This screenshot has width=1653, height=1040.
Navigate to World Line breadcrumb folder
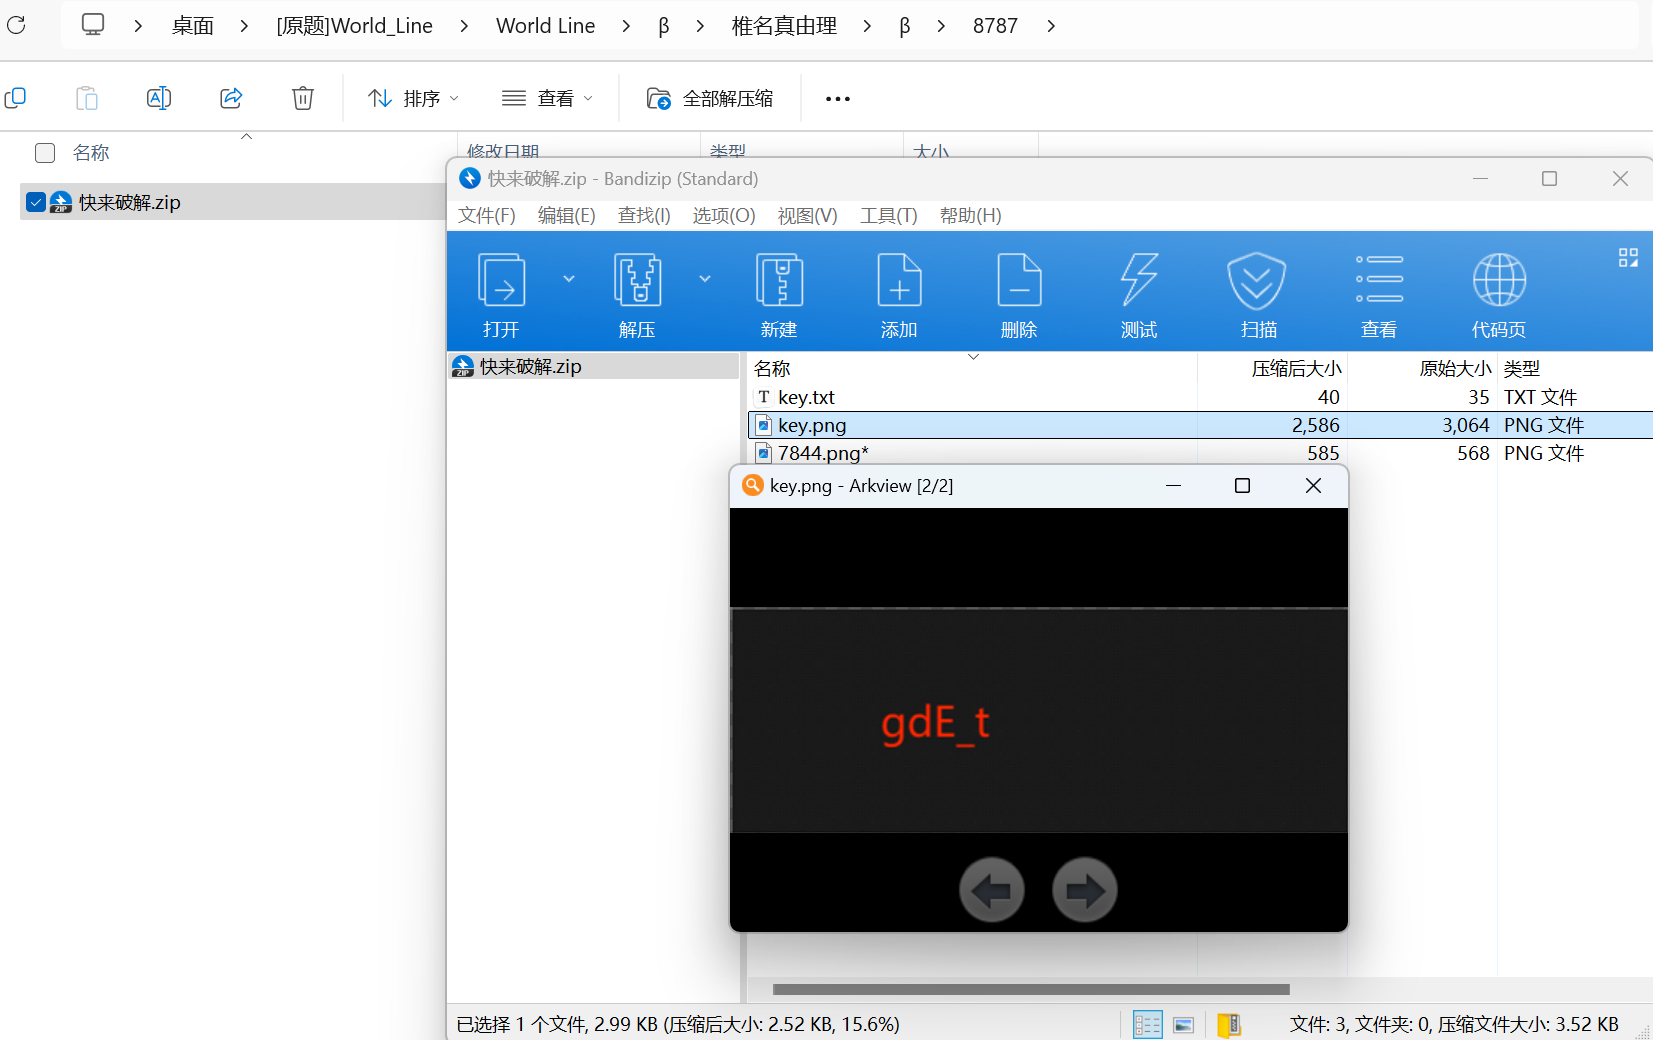[546, 26]
